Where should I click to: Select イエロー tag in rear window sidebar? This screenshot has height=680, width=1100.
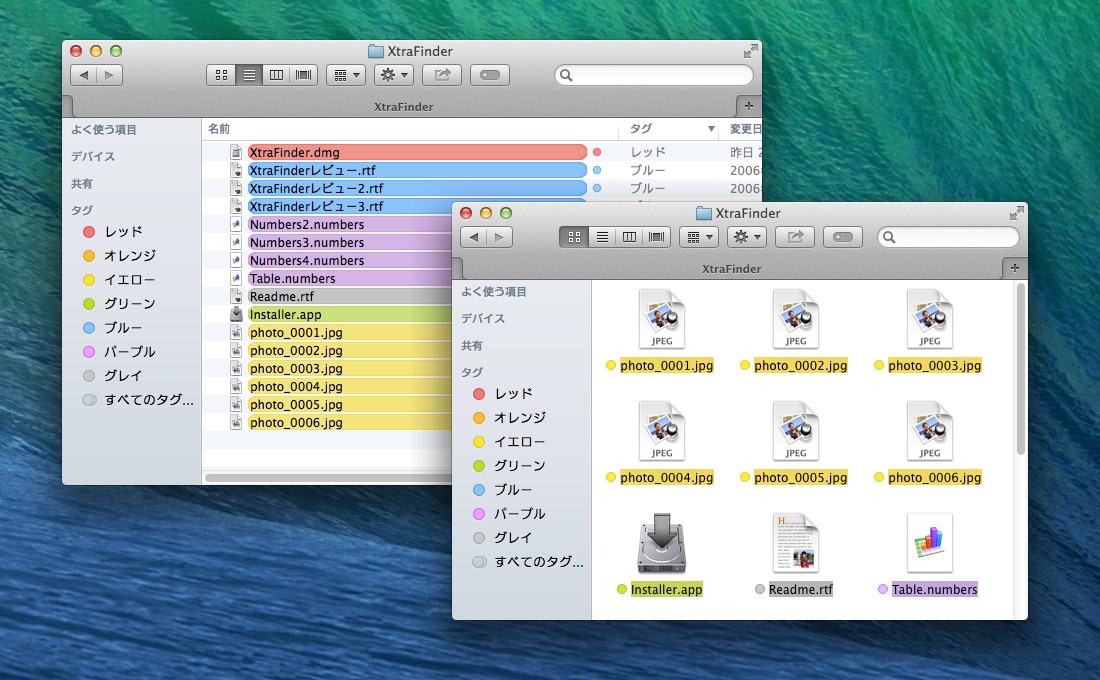[x=119, y=279]
